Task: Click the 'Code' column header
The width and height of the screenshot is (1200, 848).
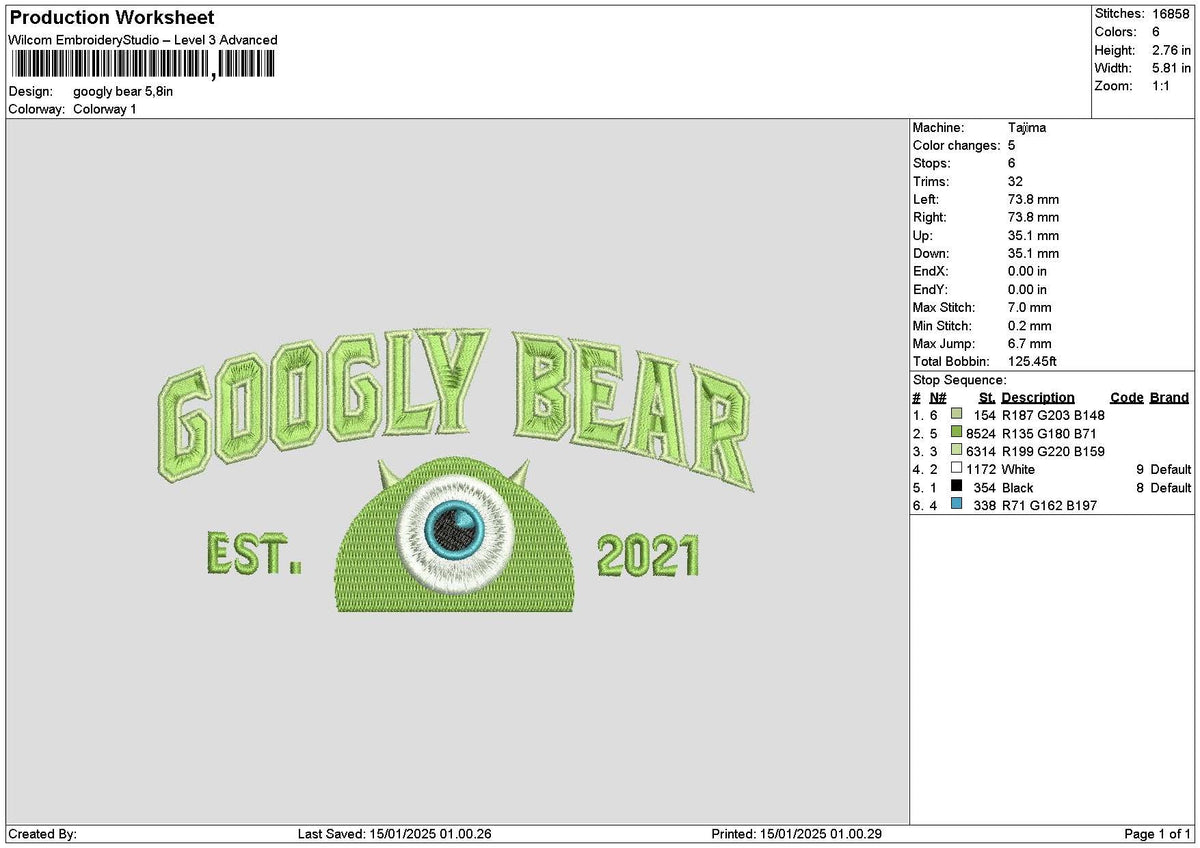Action: 1126,397
